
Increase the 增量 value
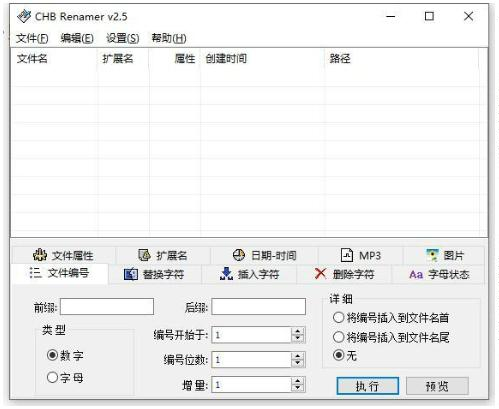[x=298, y=381]
